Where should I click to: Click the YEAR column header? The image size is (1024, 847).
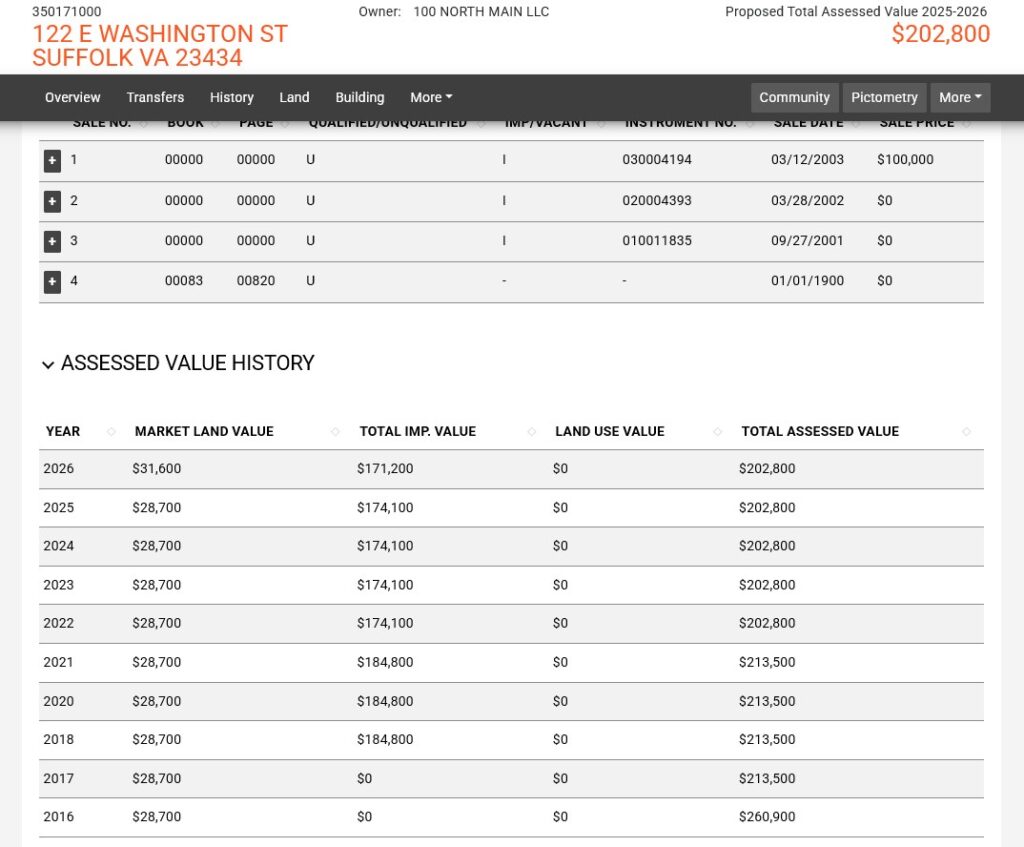pyautogui.click(x=63, y=432)
